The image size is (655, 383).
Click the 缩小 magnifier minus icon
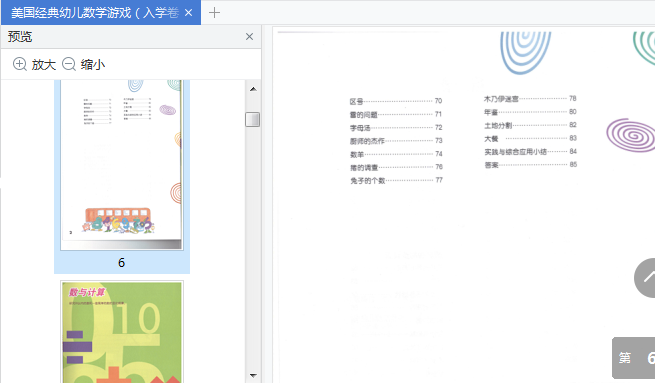click(69, 64)
